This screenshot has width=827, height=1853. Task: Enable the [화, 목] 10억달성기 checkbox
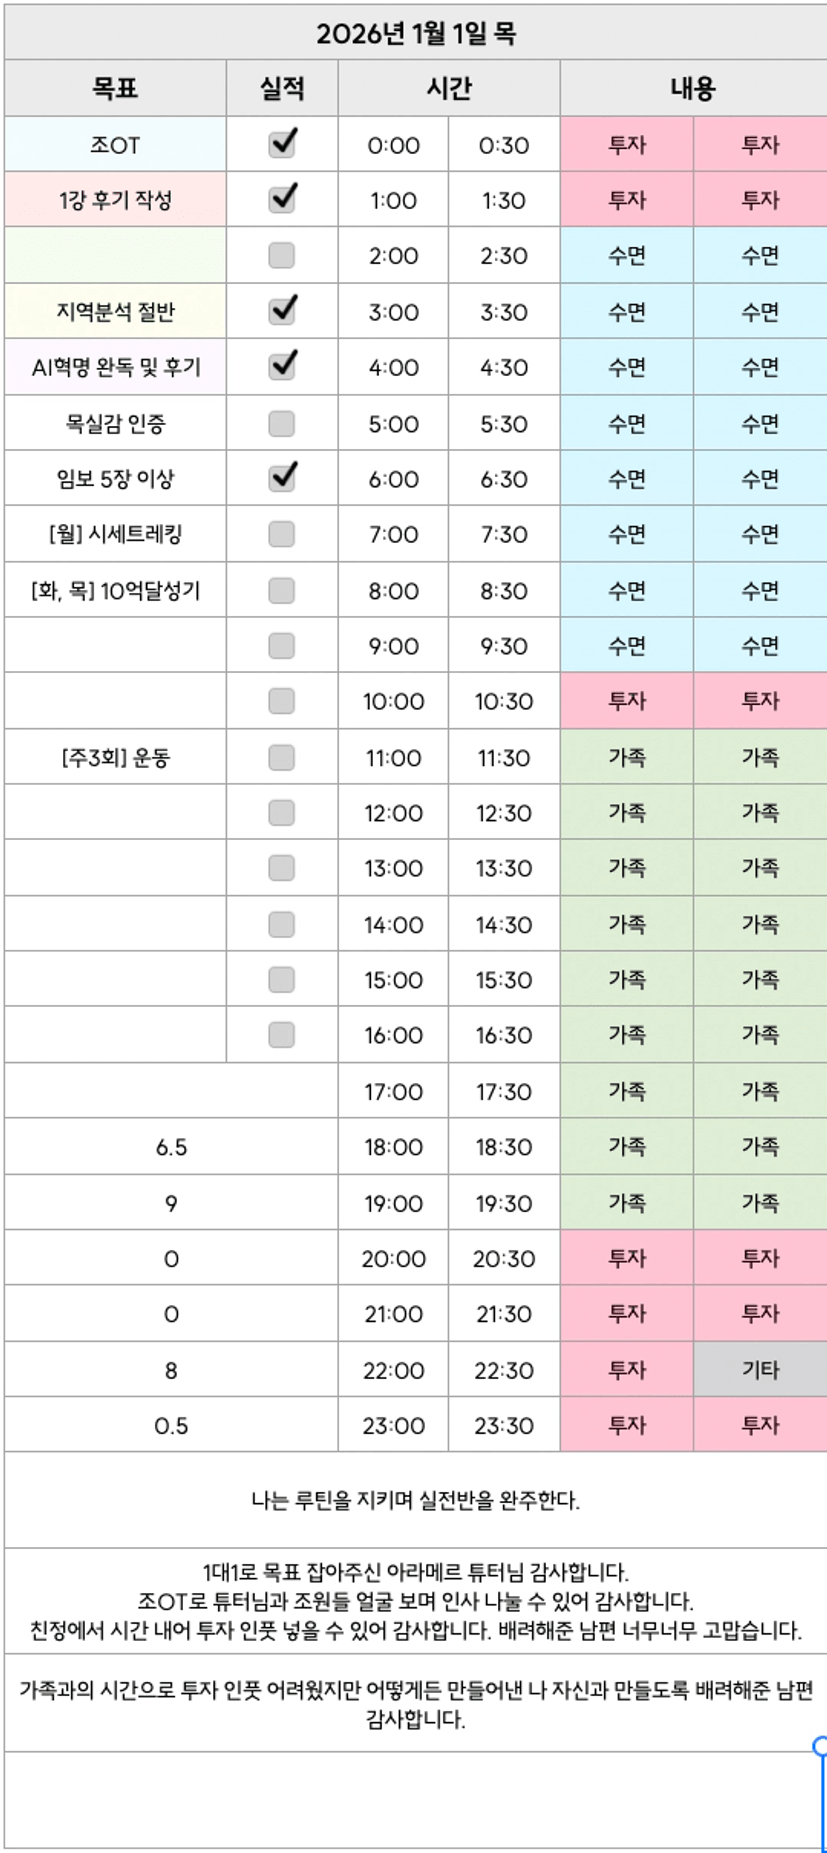(x=282, y=590)
